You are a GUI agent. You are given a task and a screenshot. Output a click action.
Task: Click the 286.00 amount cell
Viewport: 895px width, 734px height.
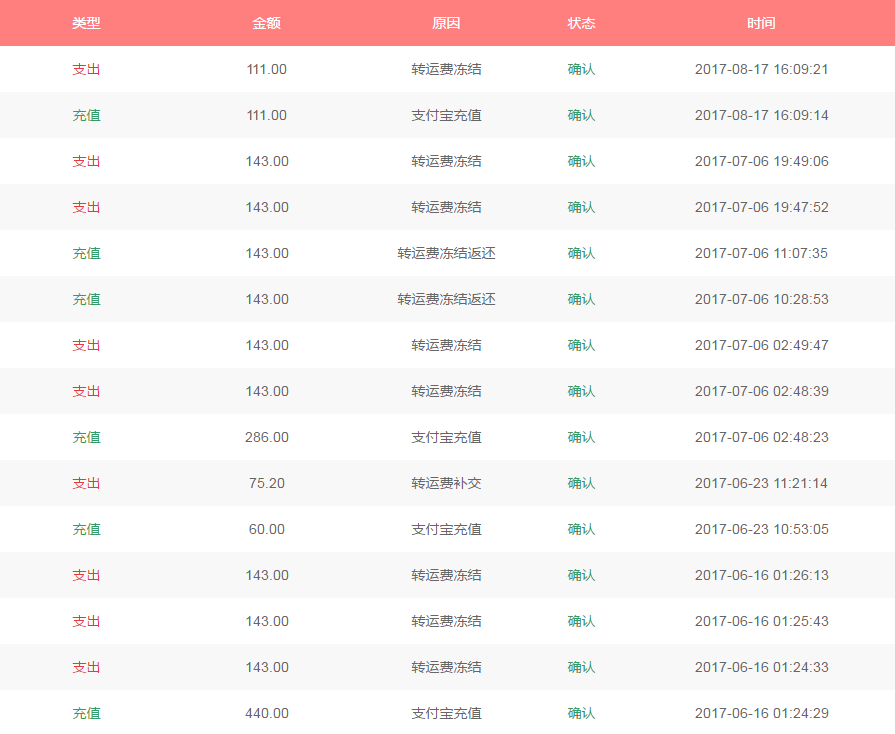pos(266,438)
